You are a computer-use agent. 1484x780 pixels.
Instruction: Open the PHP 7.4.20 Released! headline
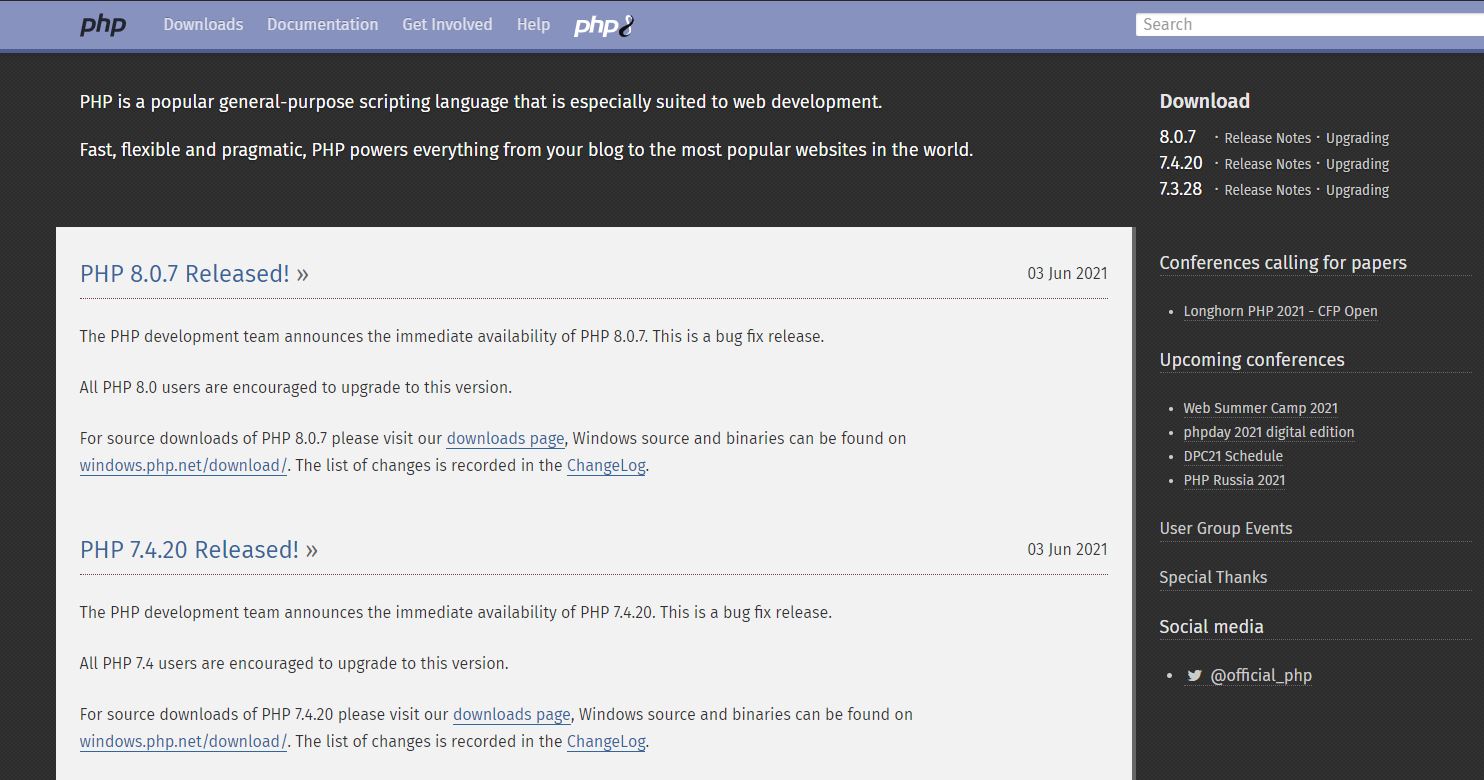[199, 550]
